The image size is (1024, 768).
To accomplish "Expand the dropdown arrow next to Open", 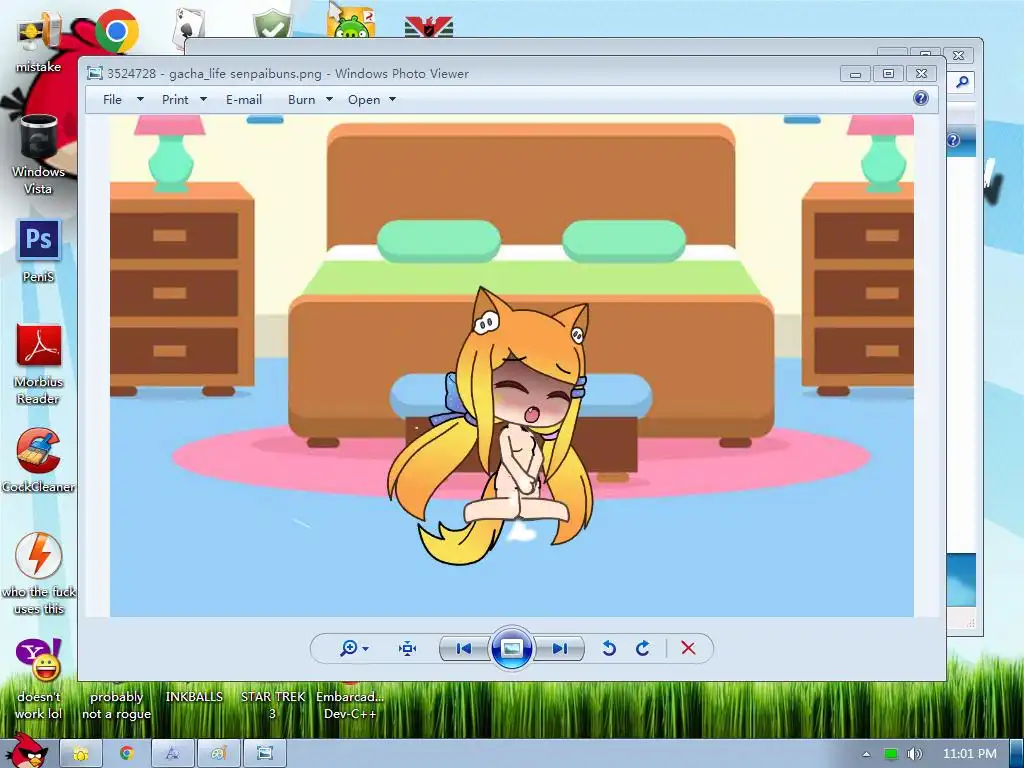I will (392, 99).
